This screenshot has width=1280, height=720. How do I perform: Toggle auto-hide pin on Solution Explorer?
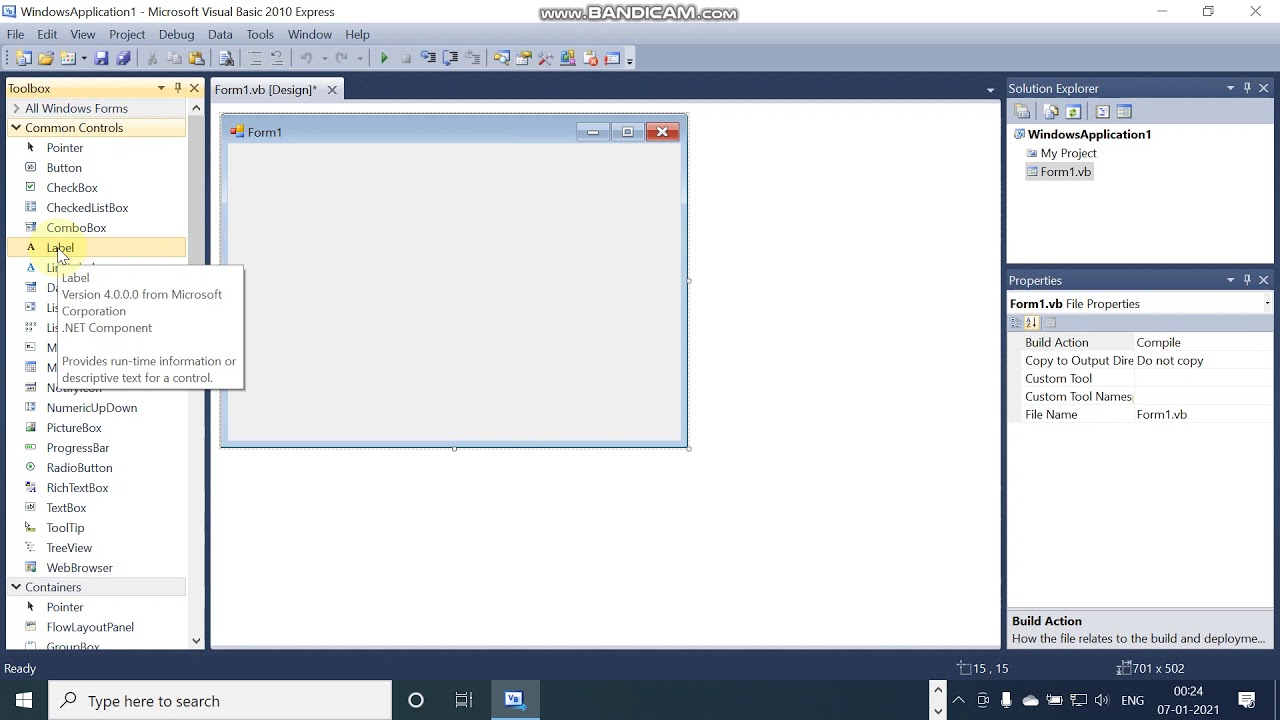1247,88
